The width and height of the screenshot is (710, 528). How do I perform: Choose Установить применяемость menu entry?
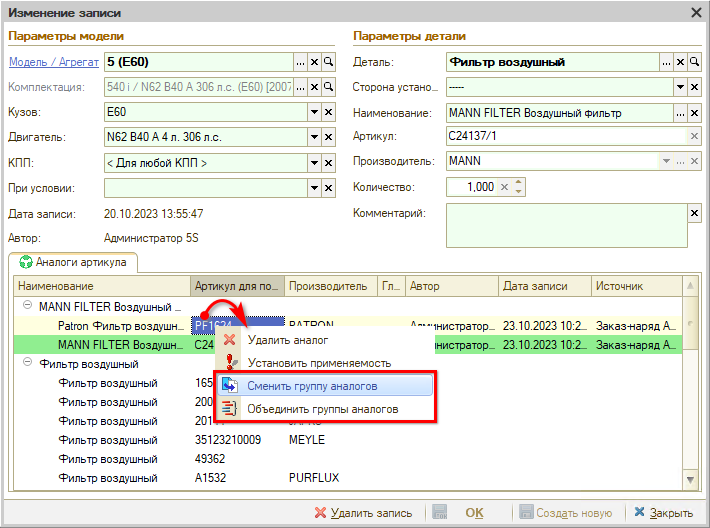point(324,363)
